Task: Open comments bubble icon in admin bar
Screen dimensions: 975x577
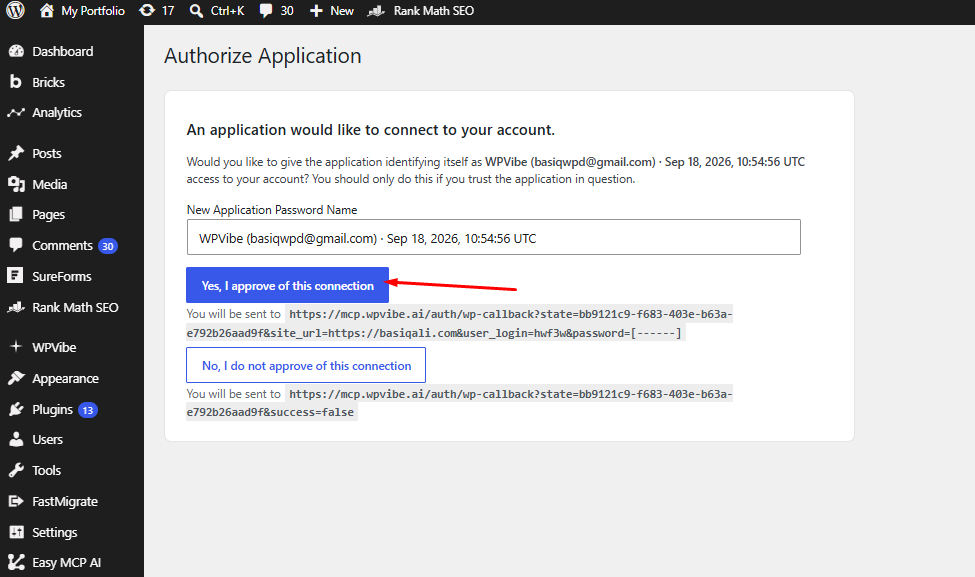Action: 266,11
